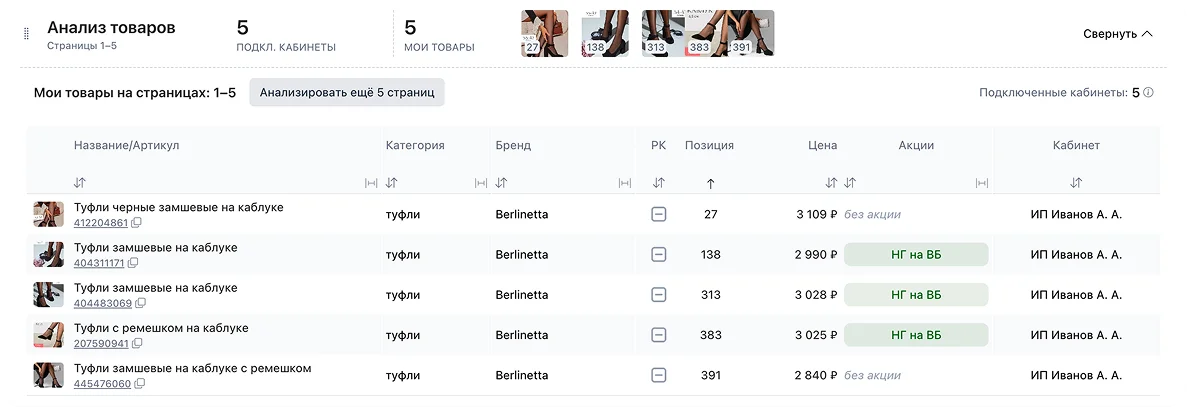Open article link 445476060
This screenshot has width=1188, height=408.
point(102,384)
